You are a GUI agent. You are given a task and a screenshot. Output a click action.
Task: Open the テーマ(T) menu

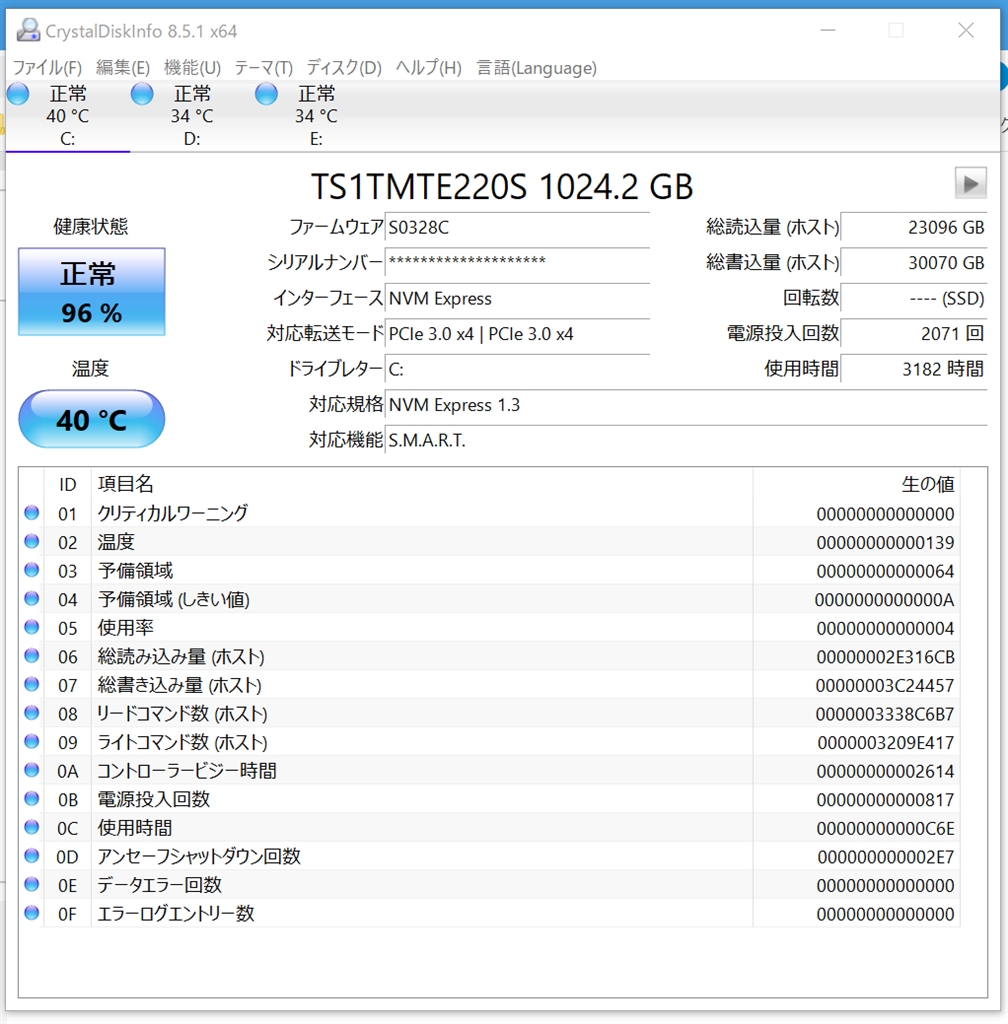264,68
